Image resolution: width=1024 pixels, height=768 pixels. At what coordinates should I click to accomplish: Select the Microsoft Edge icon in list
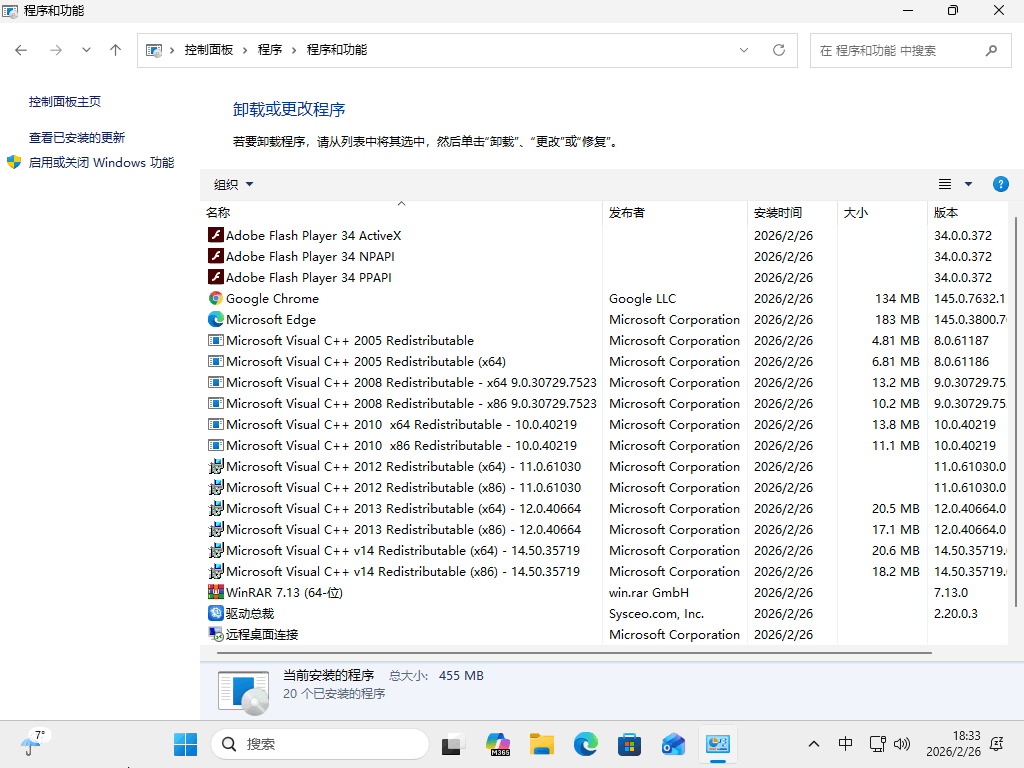point(215,319)
